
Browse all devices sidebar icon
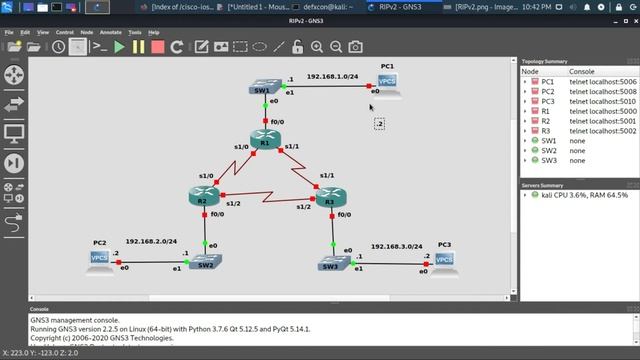pyautogui.click(x=14, y=193)
